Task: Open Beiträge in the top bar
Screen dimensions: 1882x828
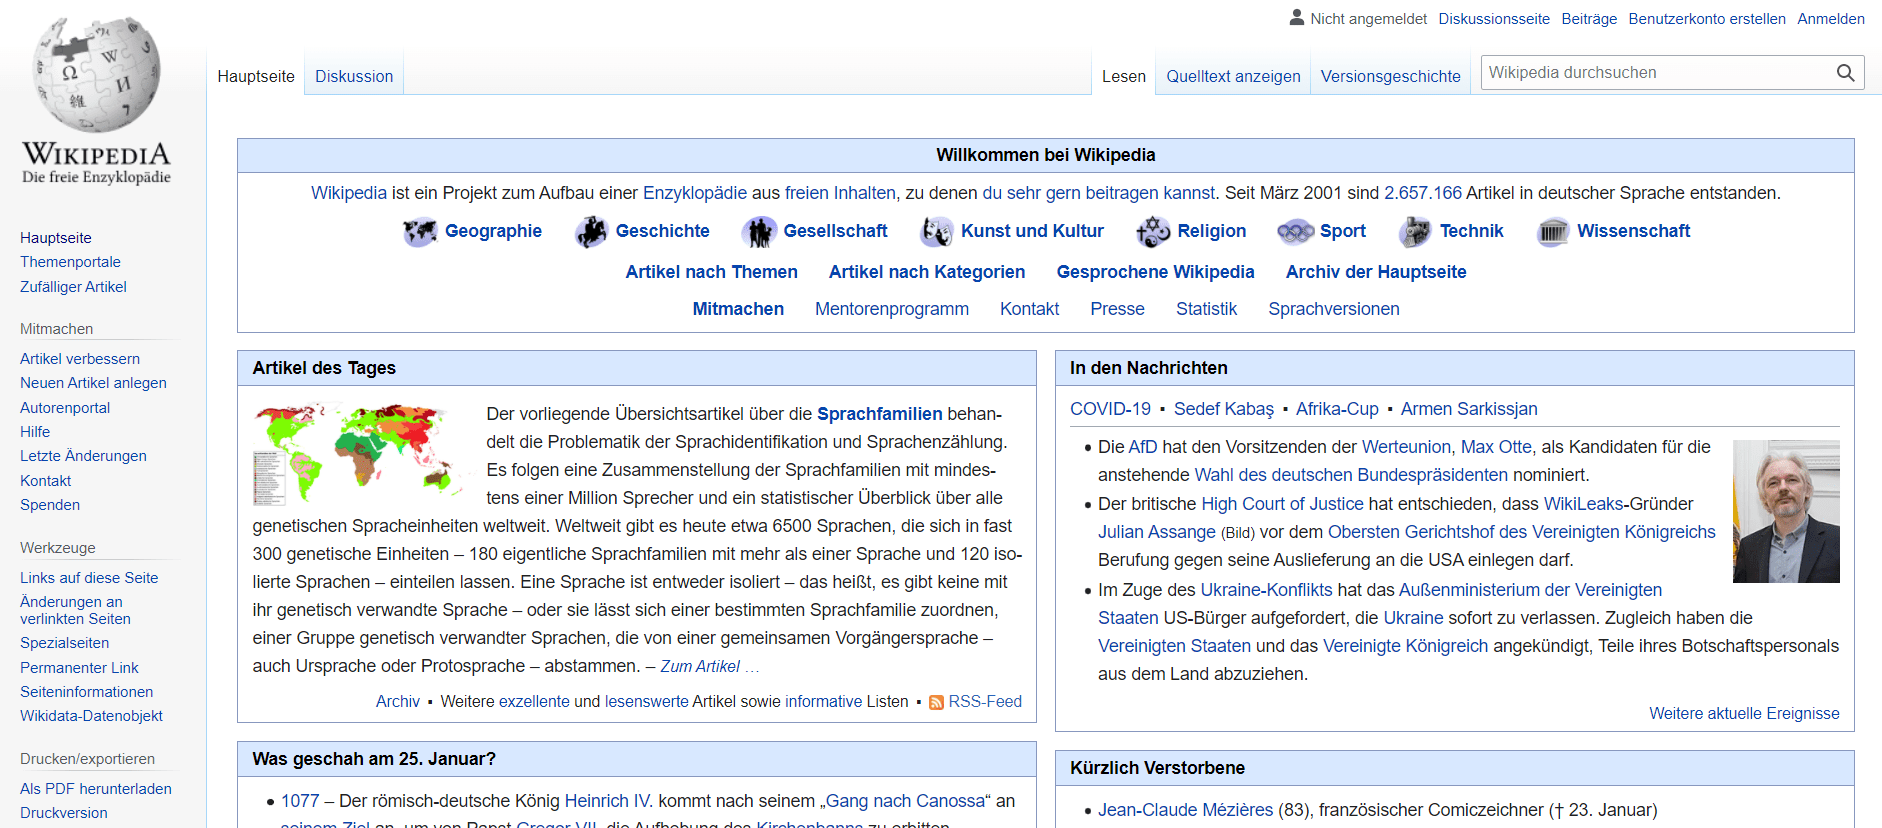Action: coord(1589,19)
